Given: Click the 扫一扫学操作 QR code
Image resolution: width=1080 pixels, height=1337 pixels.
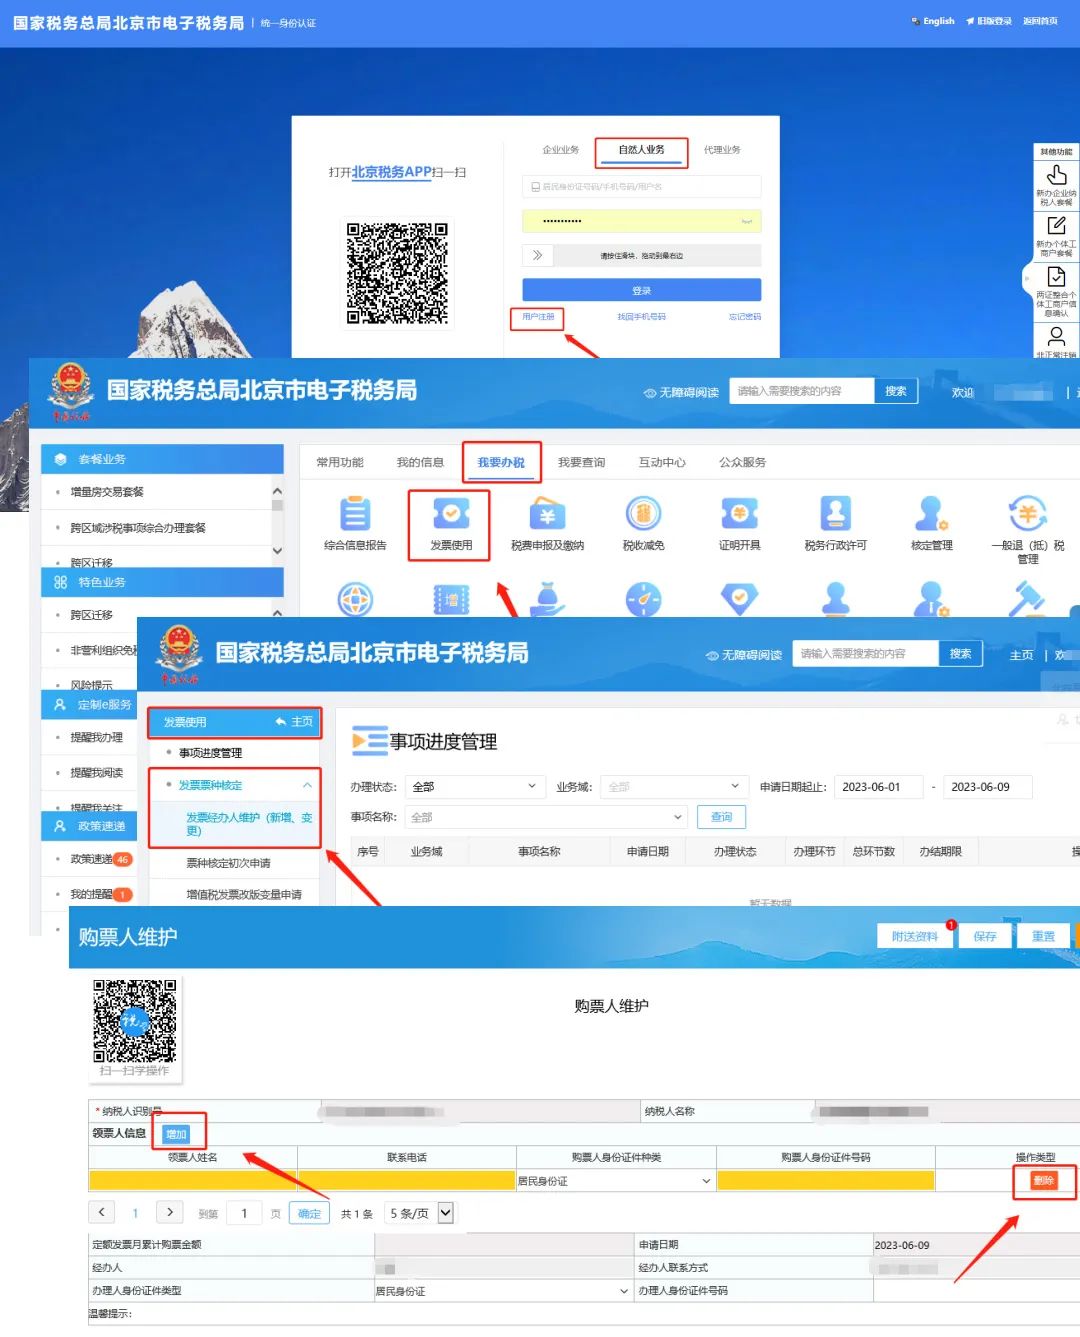Looking at the screenshot, I should pyautogui.click(x=135, y=1021).
